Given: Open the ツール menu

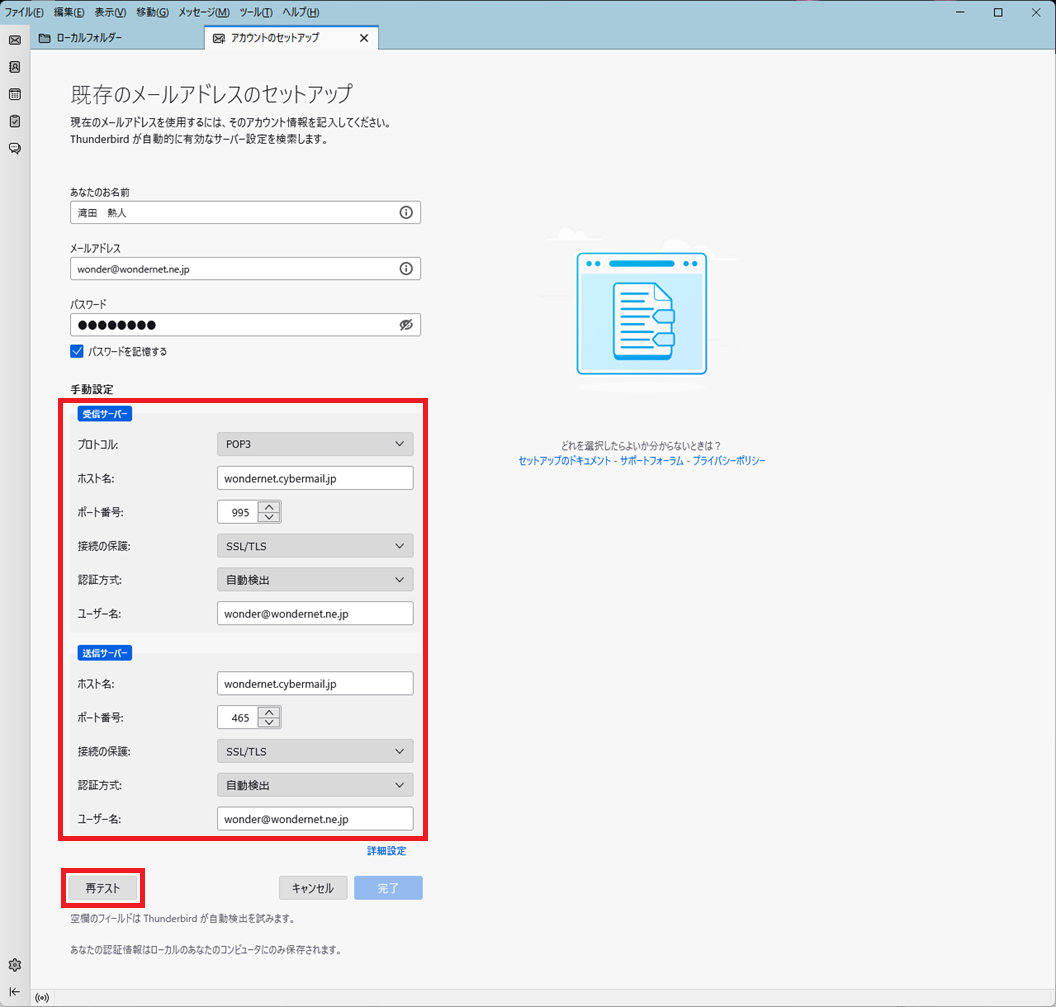Looking at the screenshot, I should coord(256,12).
